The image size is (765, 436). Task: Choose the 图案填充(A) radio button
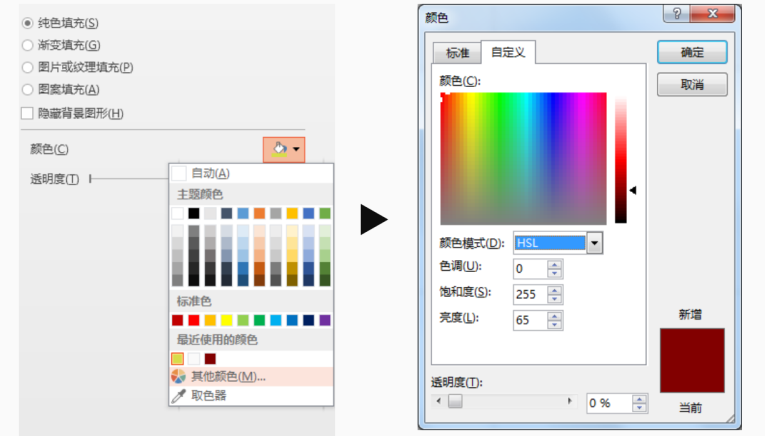(x=28, y=90)
